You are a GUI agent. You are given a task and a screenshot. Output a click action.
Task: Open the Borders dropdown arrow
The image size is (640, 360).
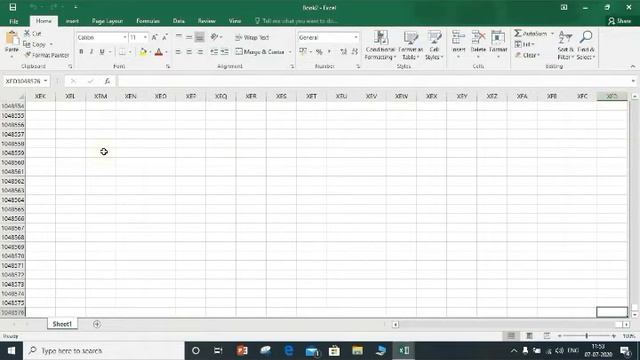click(130, 52)
